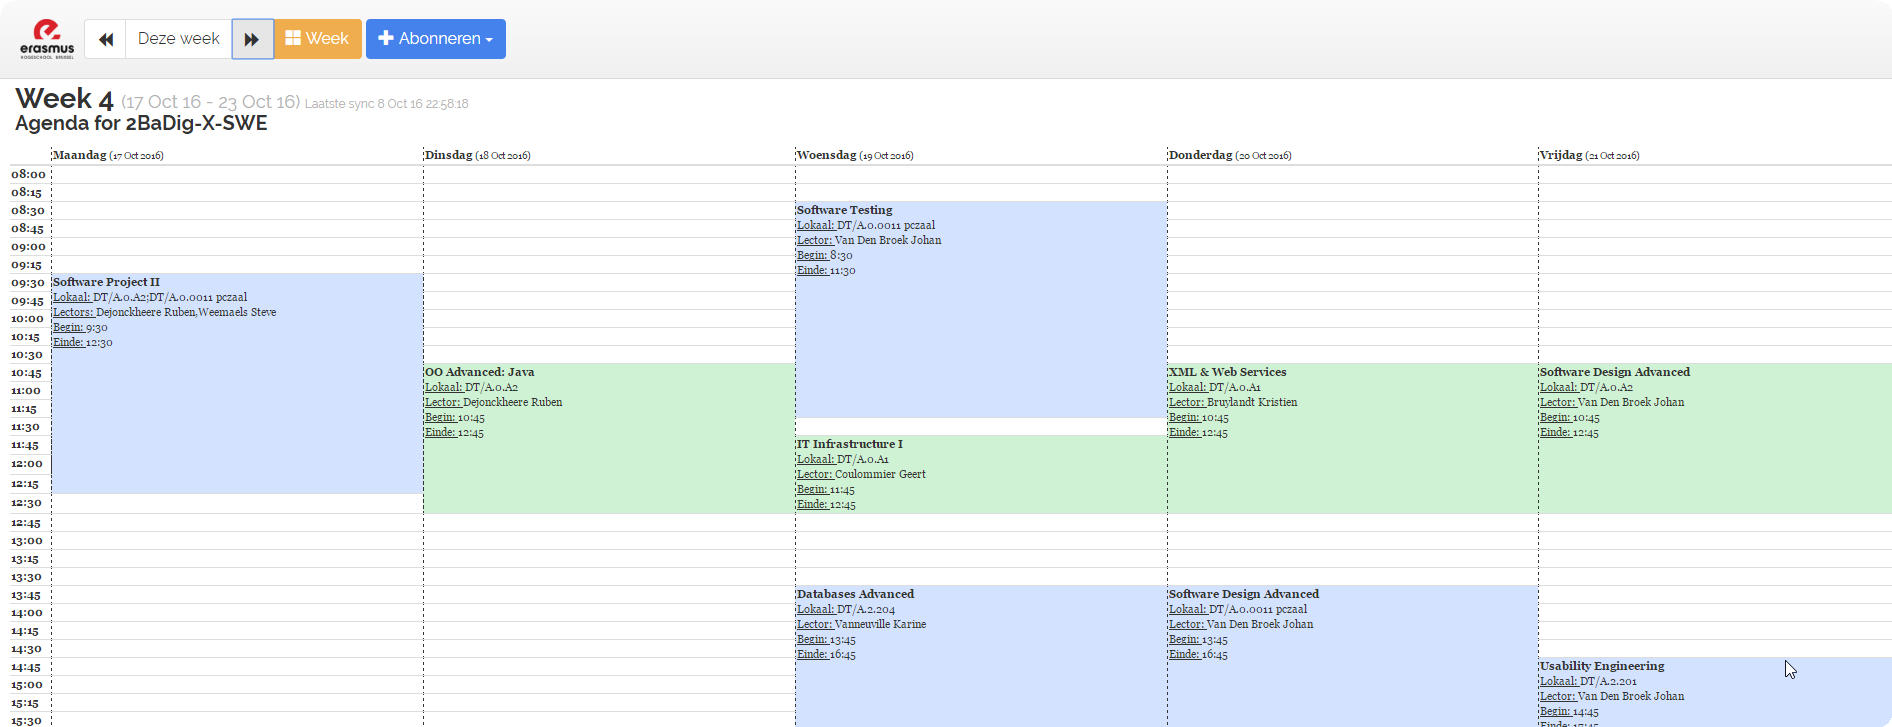The width and height of the screenshot is (1892, 727).
Task: Open Thursday's 13:45 Software Design Advanced event
Action: pyautogui.click(x=1353, y=656)
